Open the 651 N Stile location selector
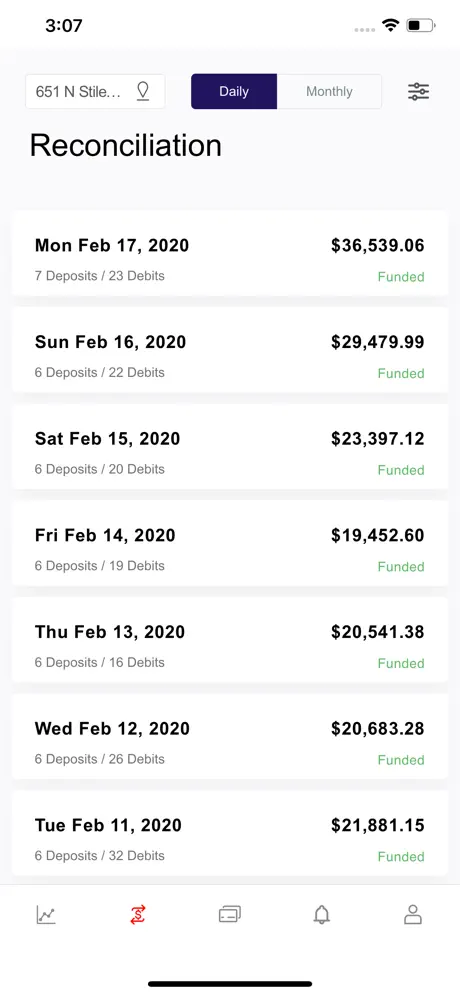 [x=95, y=91]
